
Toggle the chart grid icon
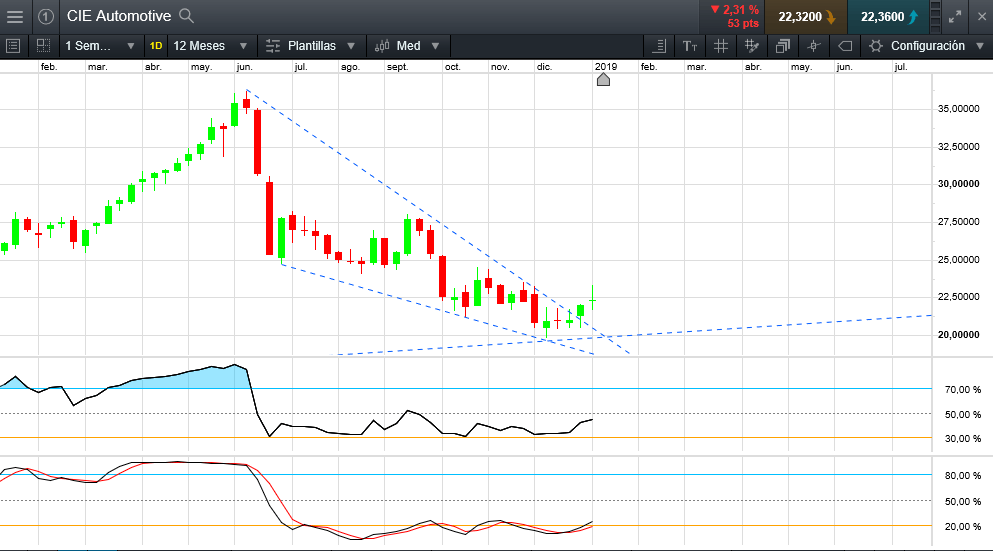pyautogui.click(x=721, y=46)
